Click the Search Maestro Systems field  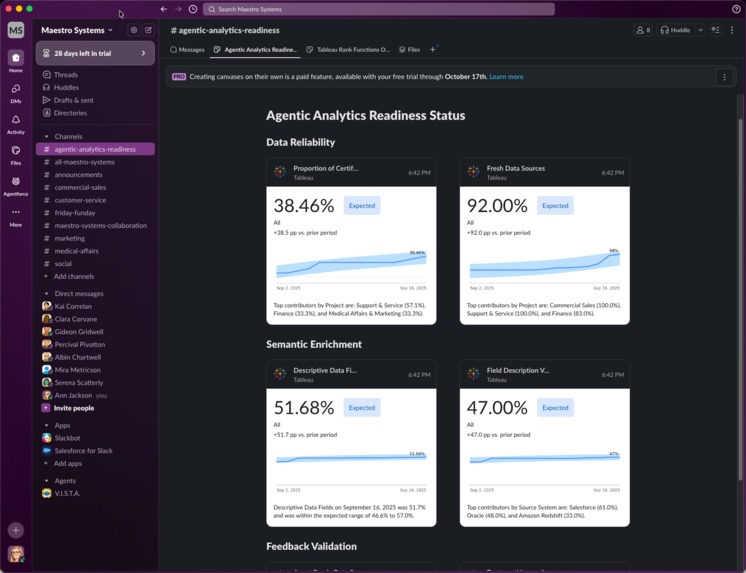(x=379, y=9)
